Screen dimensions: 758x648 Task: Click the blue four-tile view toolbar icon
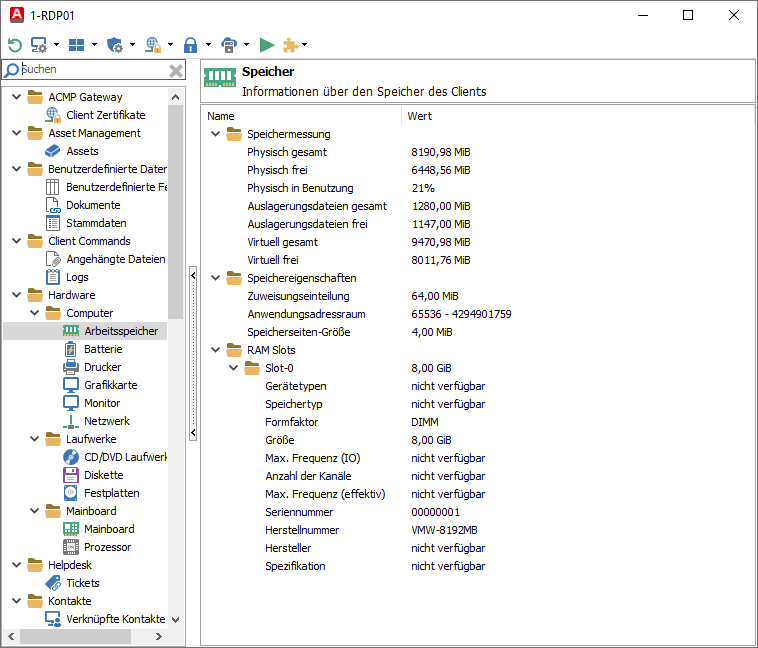[77, 45]
